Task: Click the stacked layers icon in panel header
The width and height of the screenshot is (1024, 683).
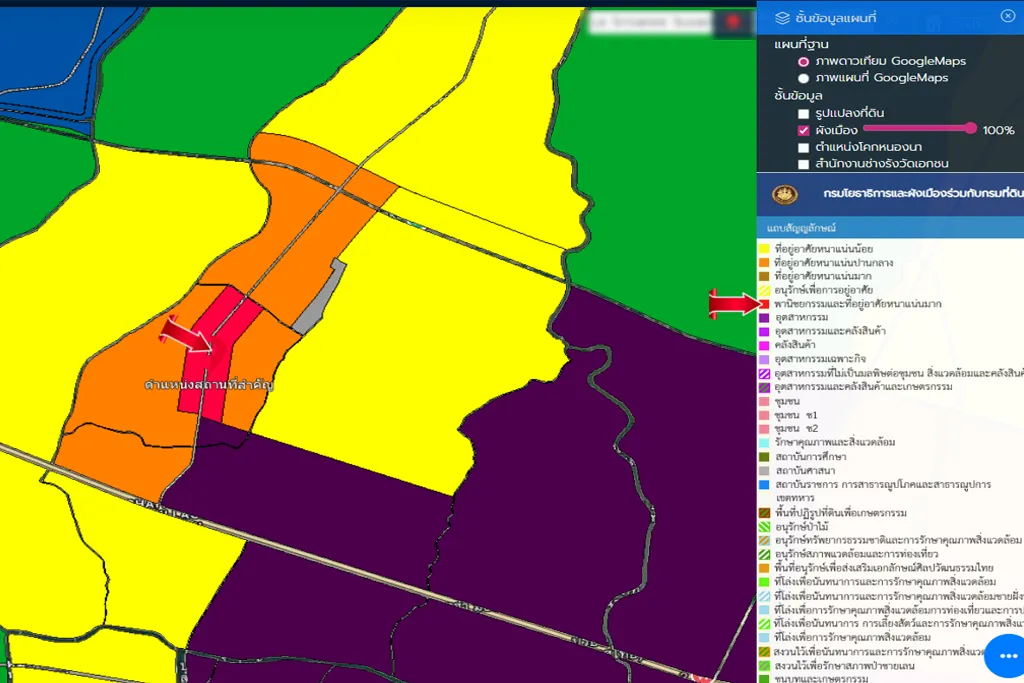Action: click(x=782, y=18)
